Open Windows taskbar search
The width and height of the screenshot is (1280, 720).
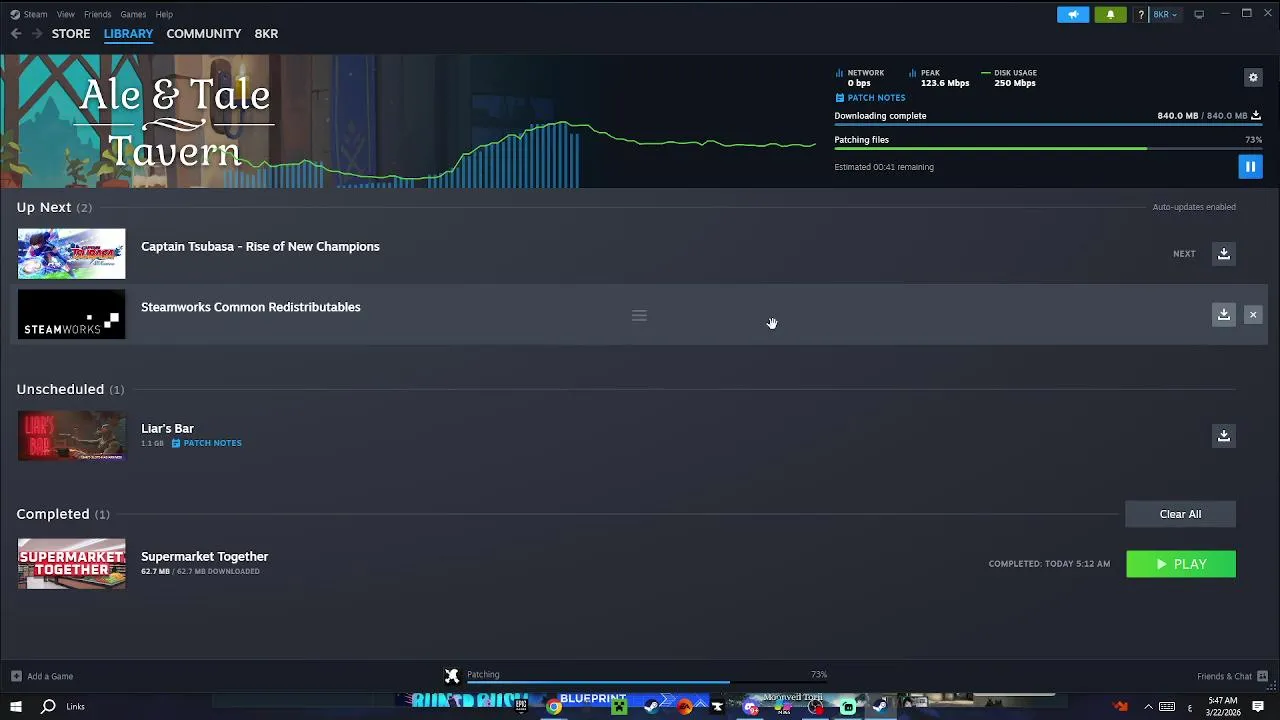pos(48,707)
